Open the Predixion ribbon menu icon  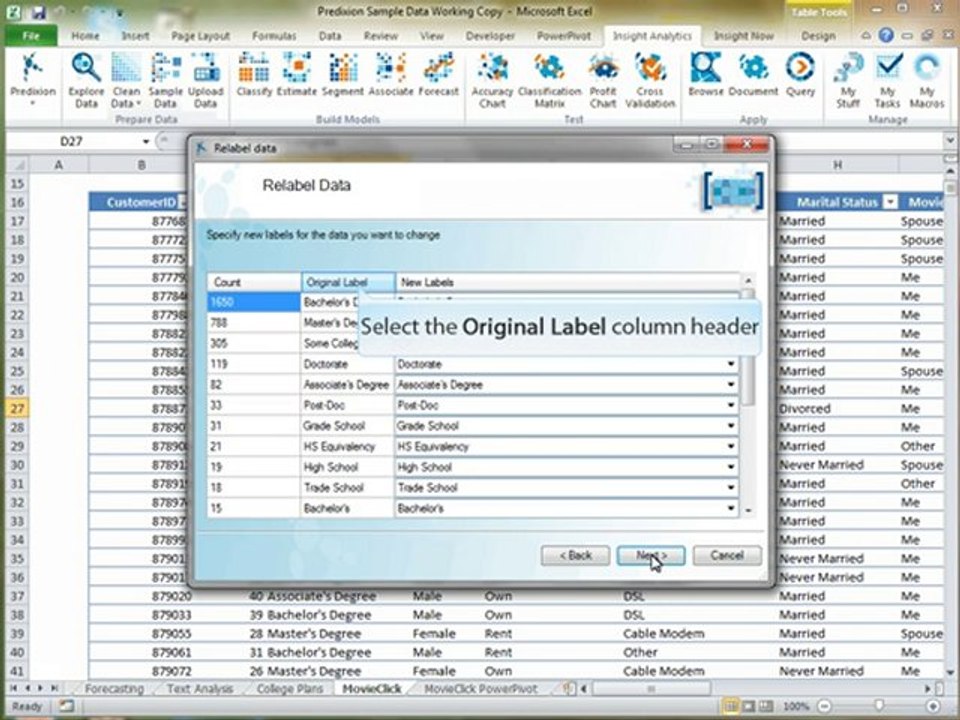pos(32,80)
